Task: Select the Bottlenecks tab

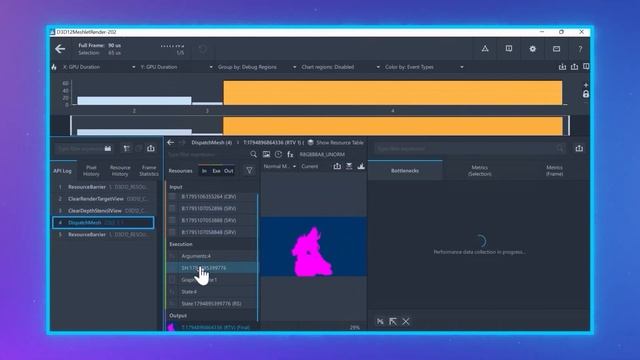Action: coord(405,171)
